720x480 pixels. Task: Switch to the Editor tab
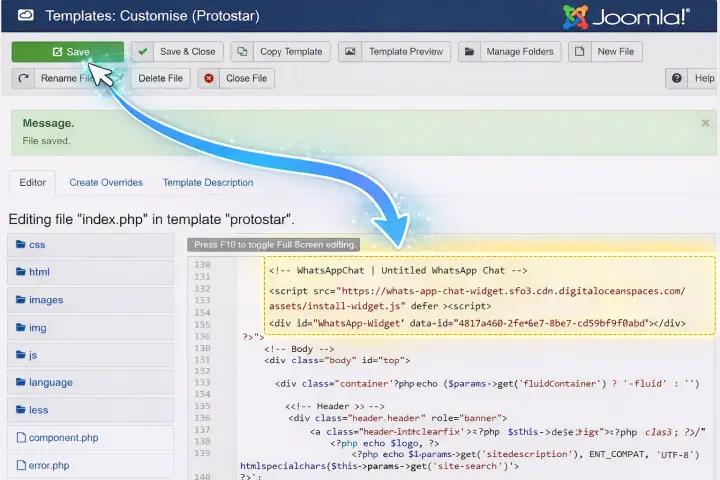pyautogui.click(x=33, y=183)
